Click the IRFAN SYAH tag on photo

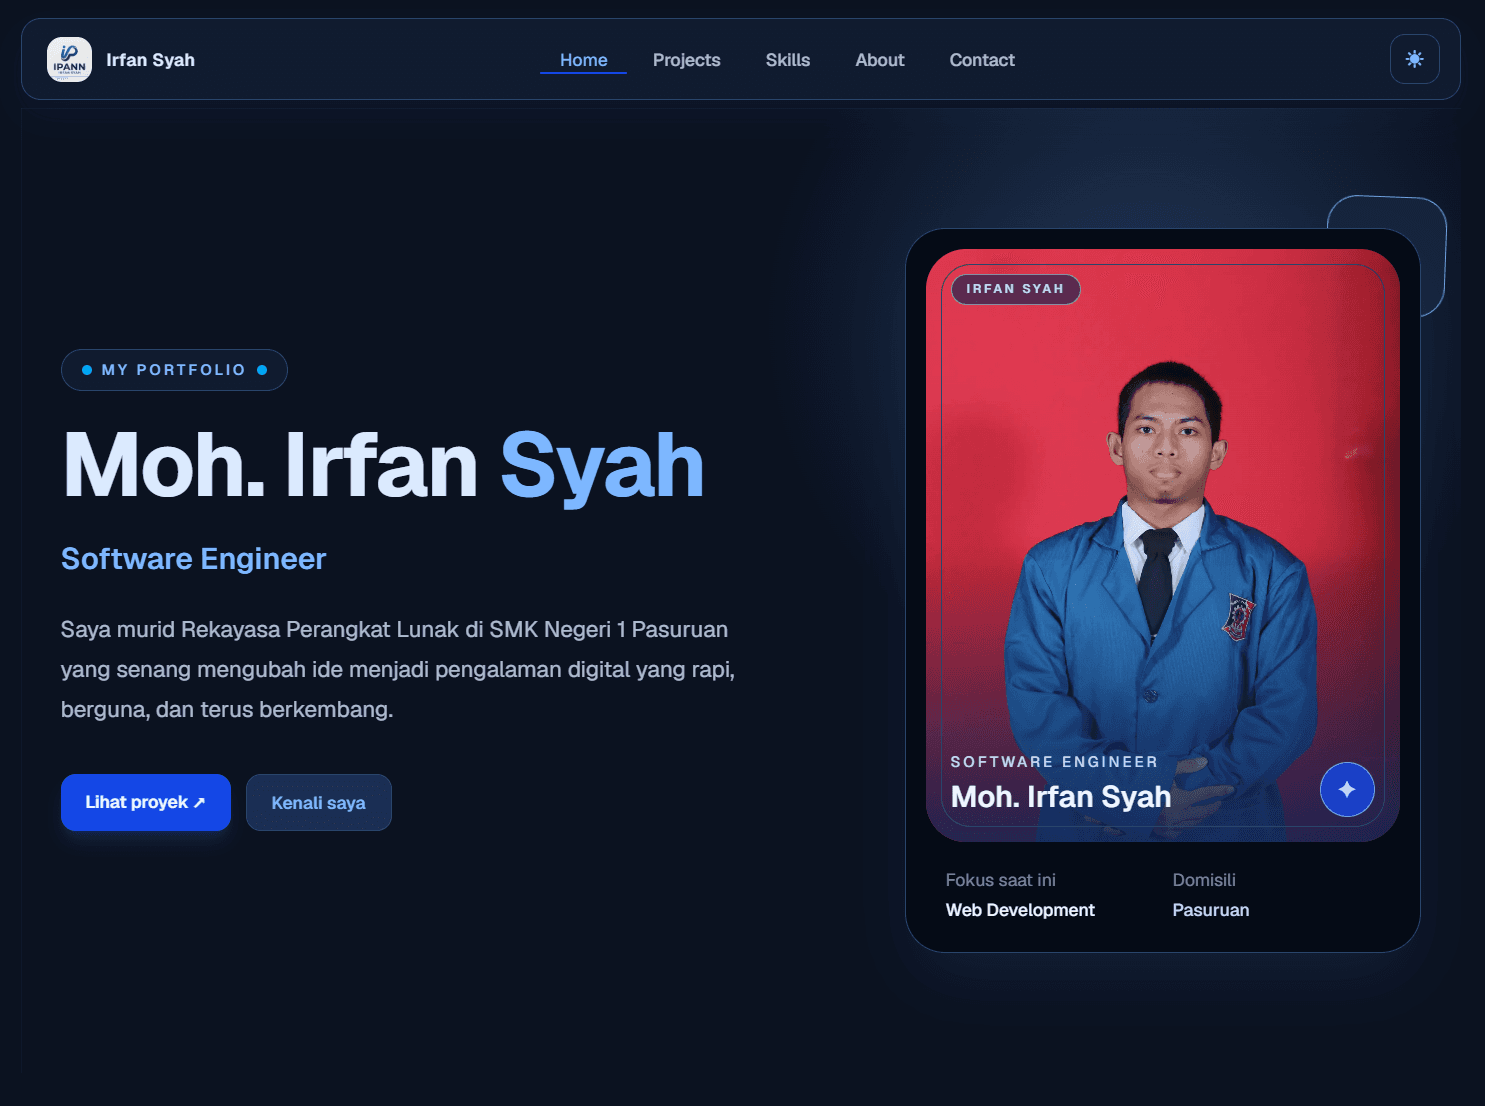pos(1015,289)
